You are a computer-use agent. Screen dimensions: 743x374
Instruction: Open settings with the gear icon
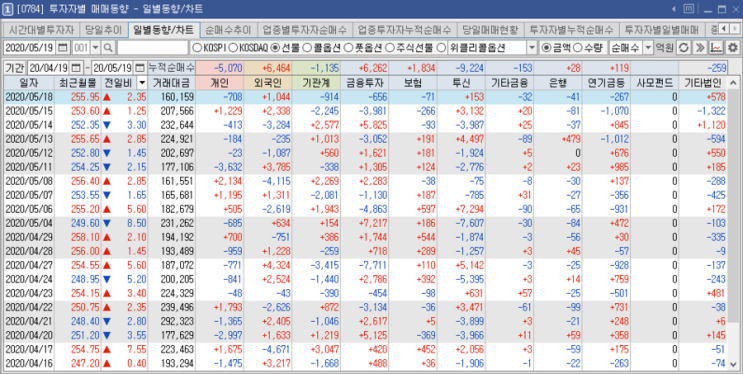[x=732, y=47]
